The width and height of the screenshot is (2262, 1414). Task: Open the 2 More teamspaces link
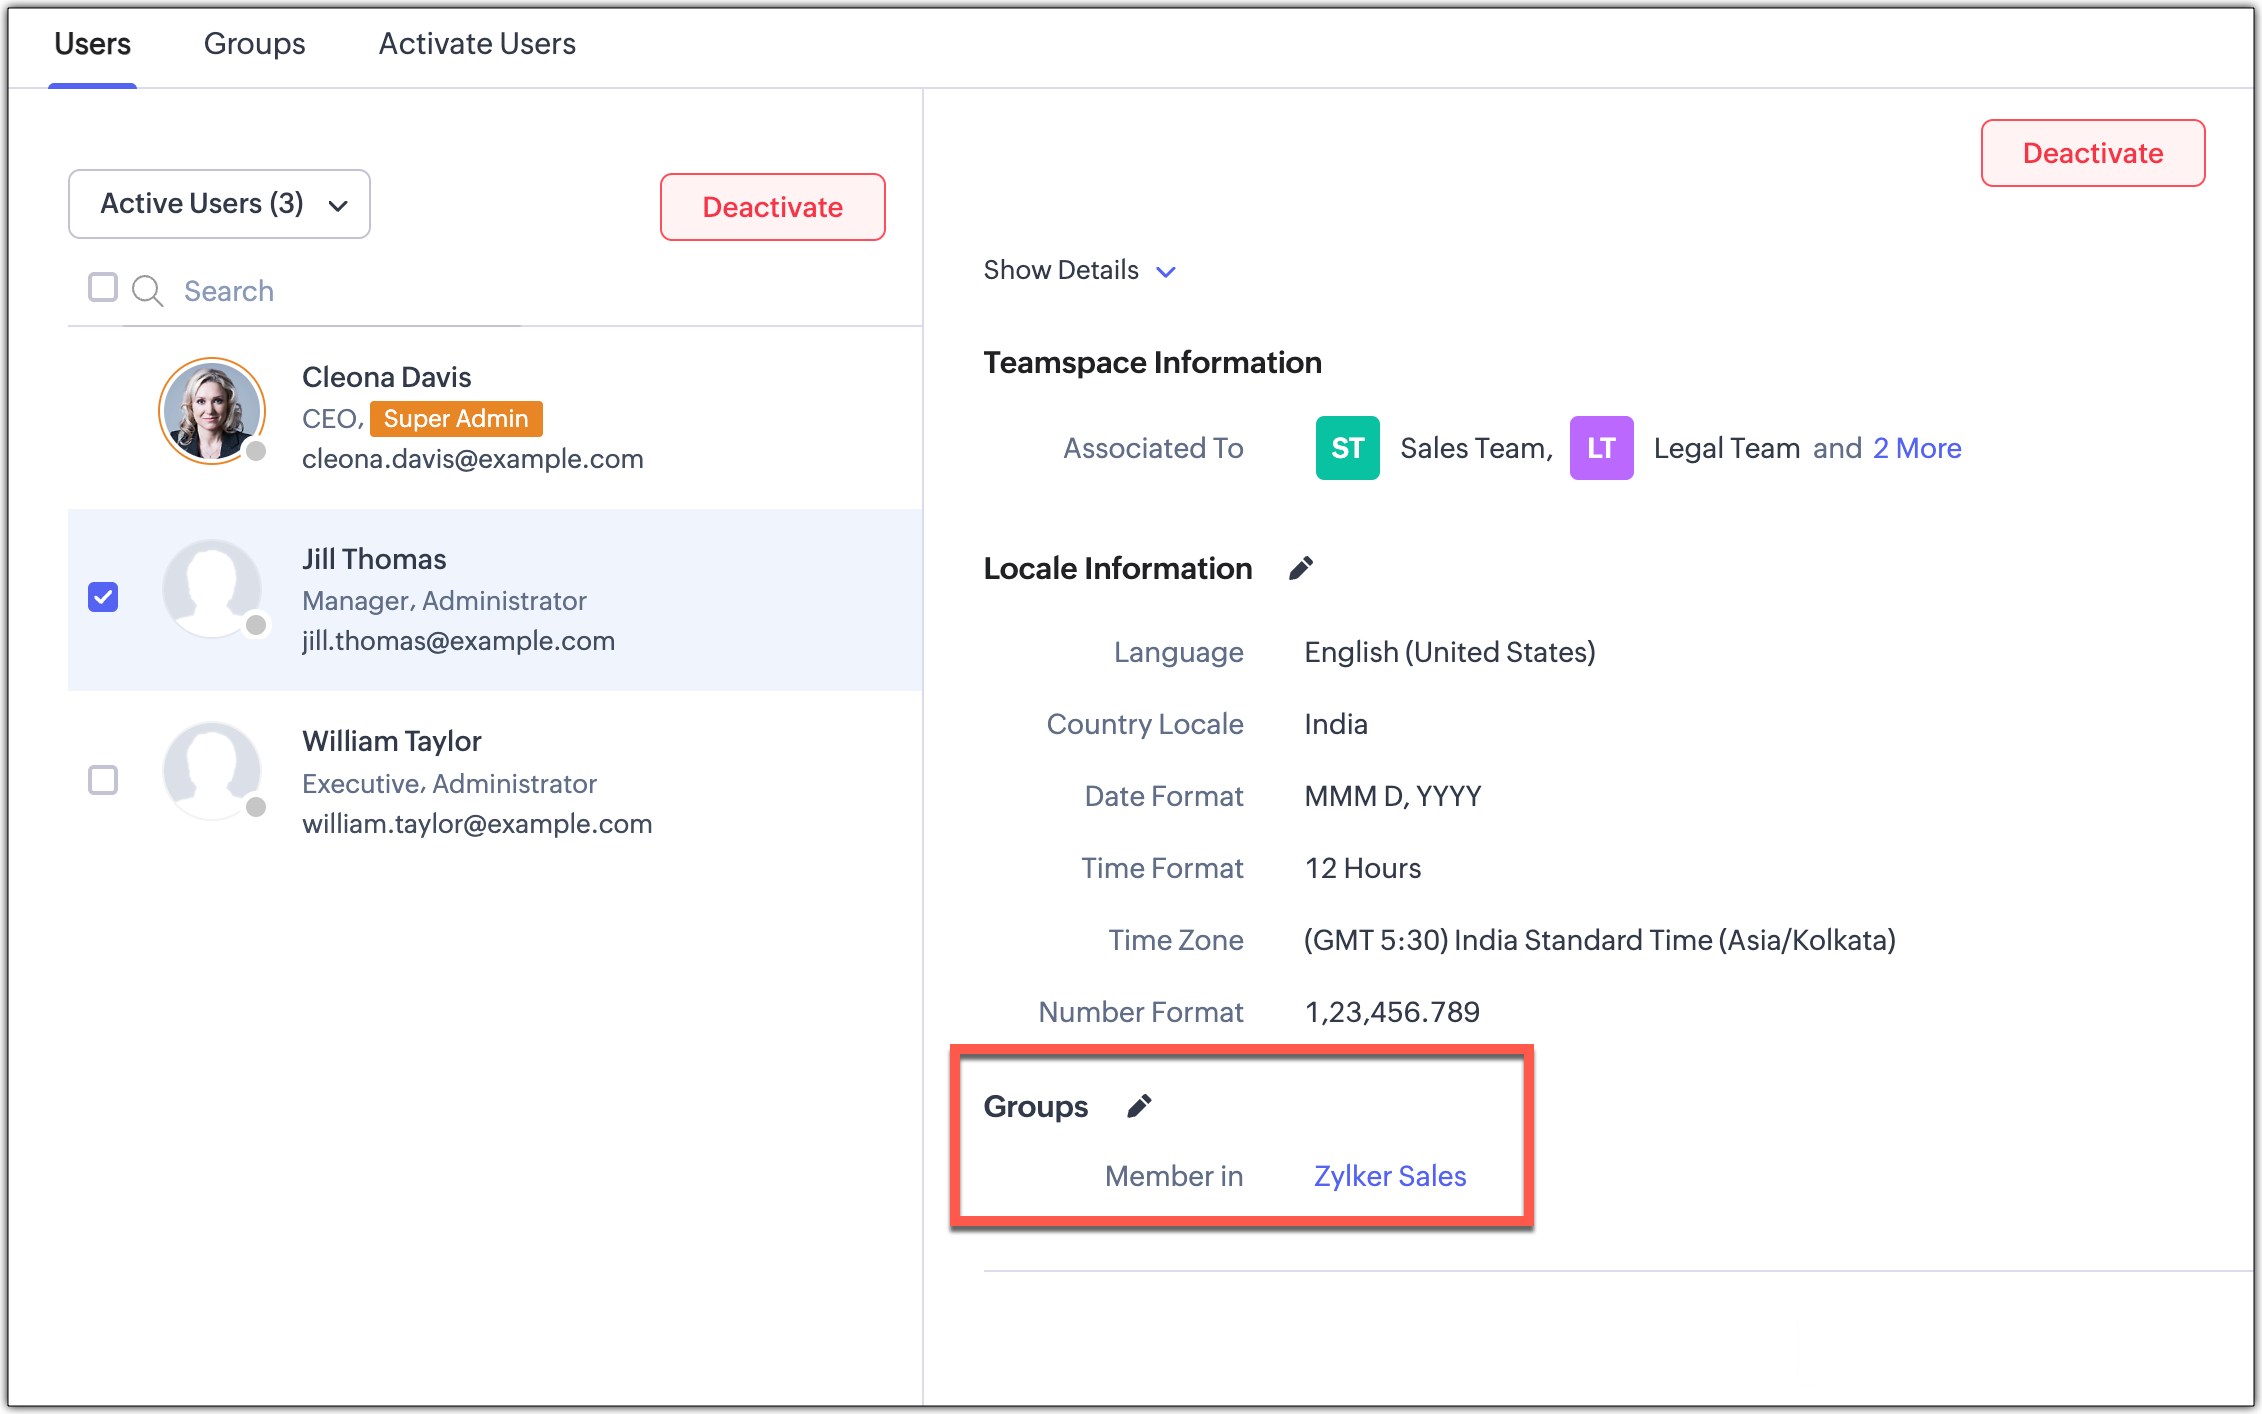point(1916,448)
